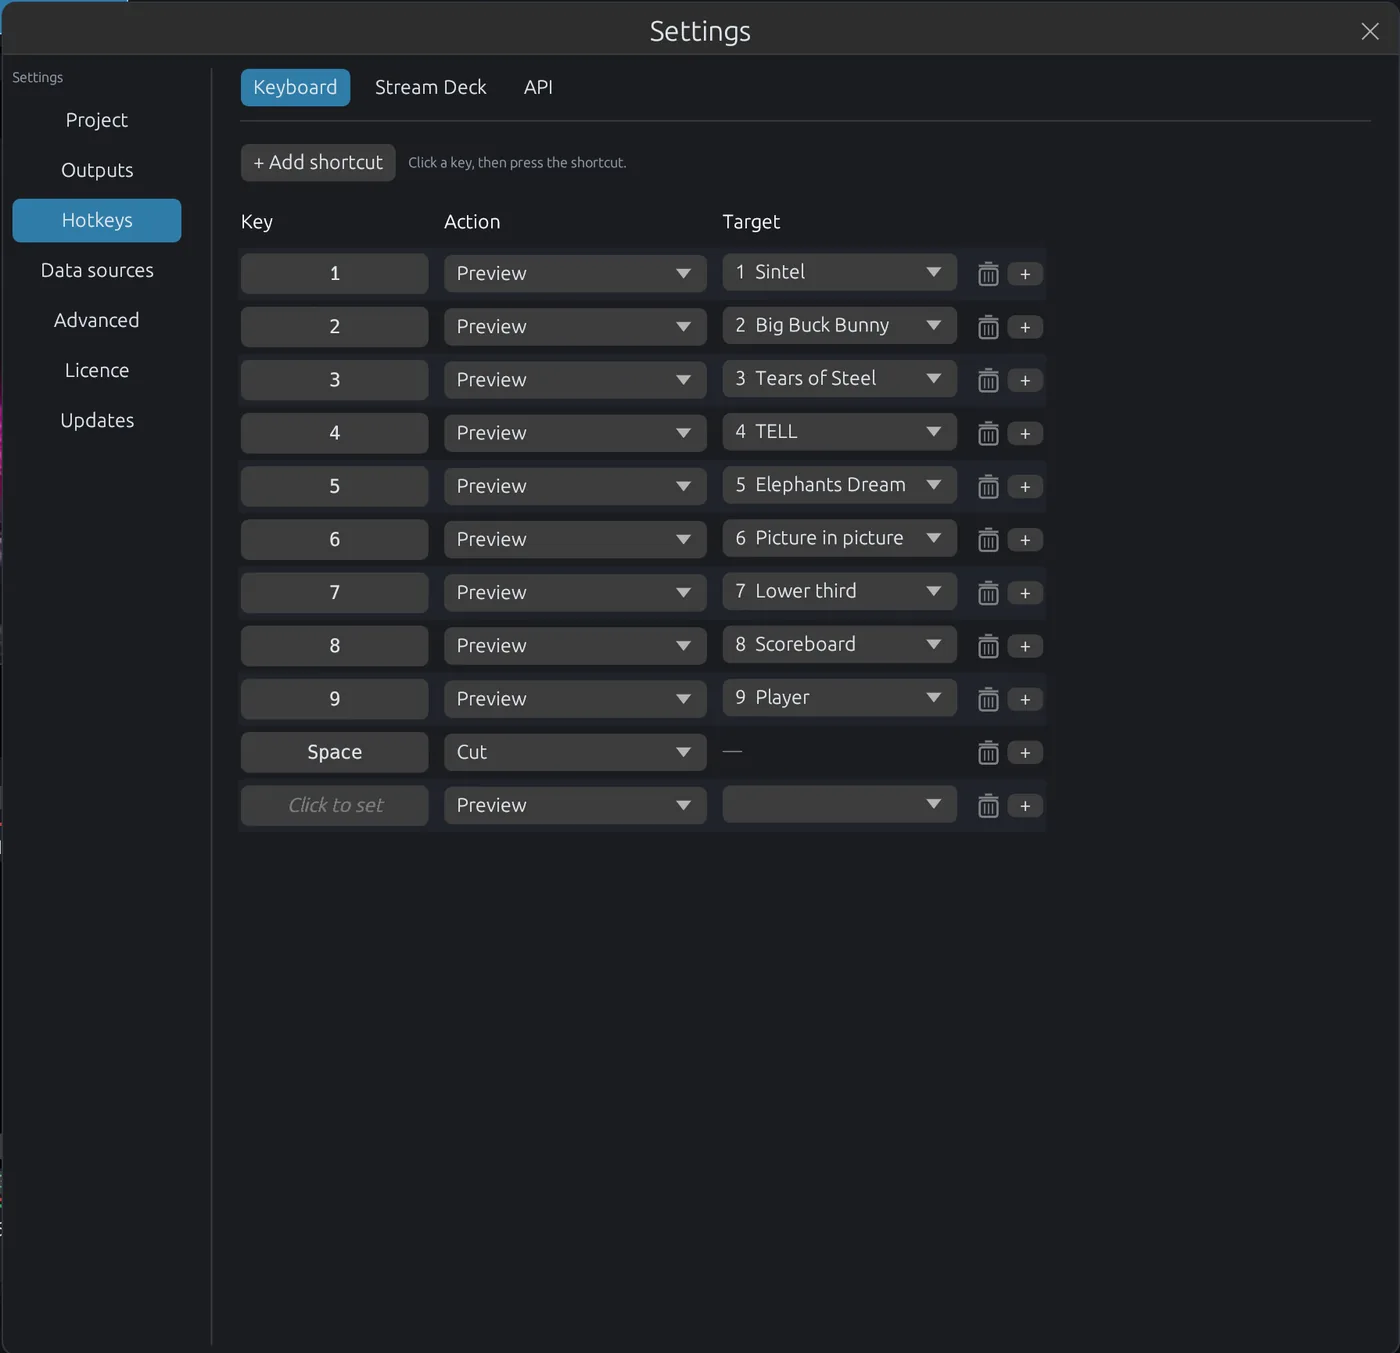
Task: Change the Tears of Steel target
Action: click(839, 378)
